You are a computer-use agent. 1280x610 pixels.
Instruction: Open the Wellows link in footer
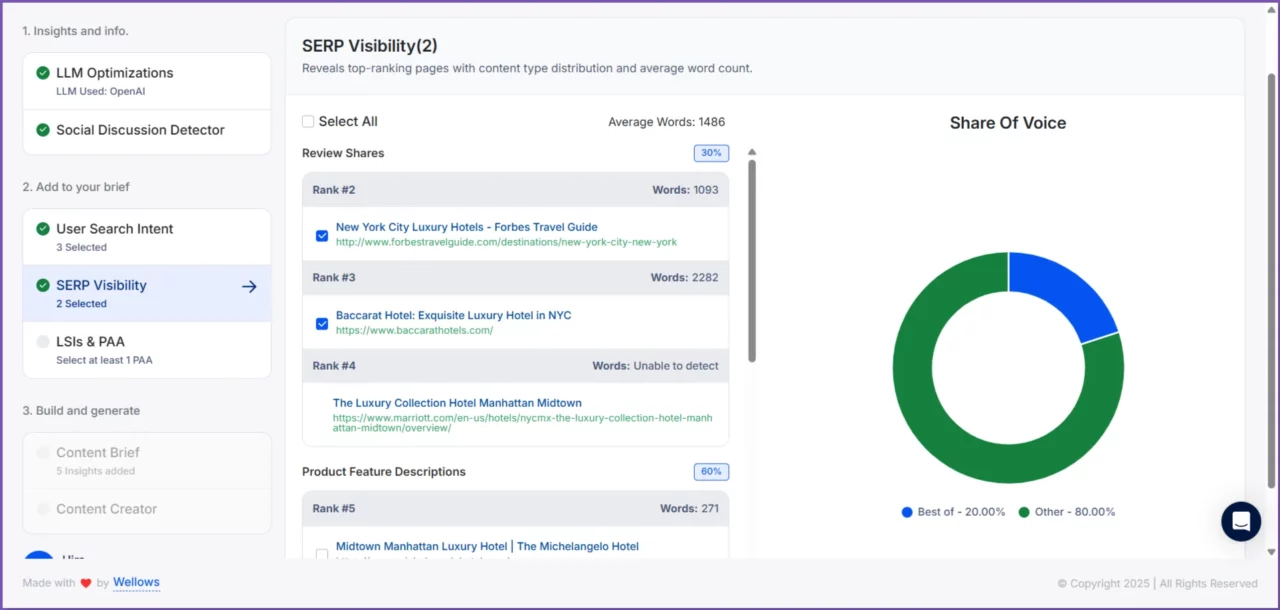pyautogui.click(x=136, y=582)
